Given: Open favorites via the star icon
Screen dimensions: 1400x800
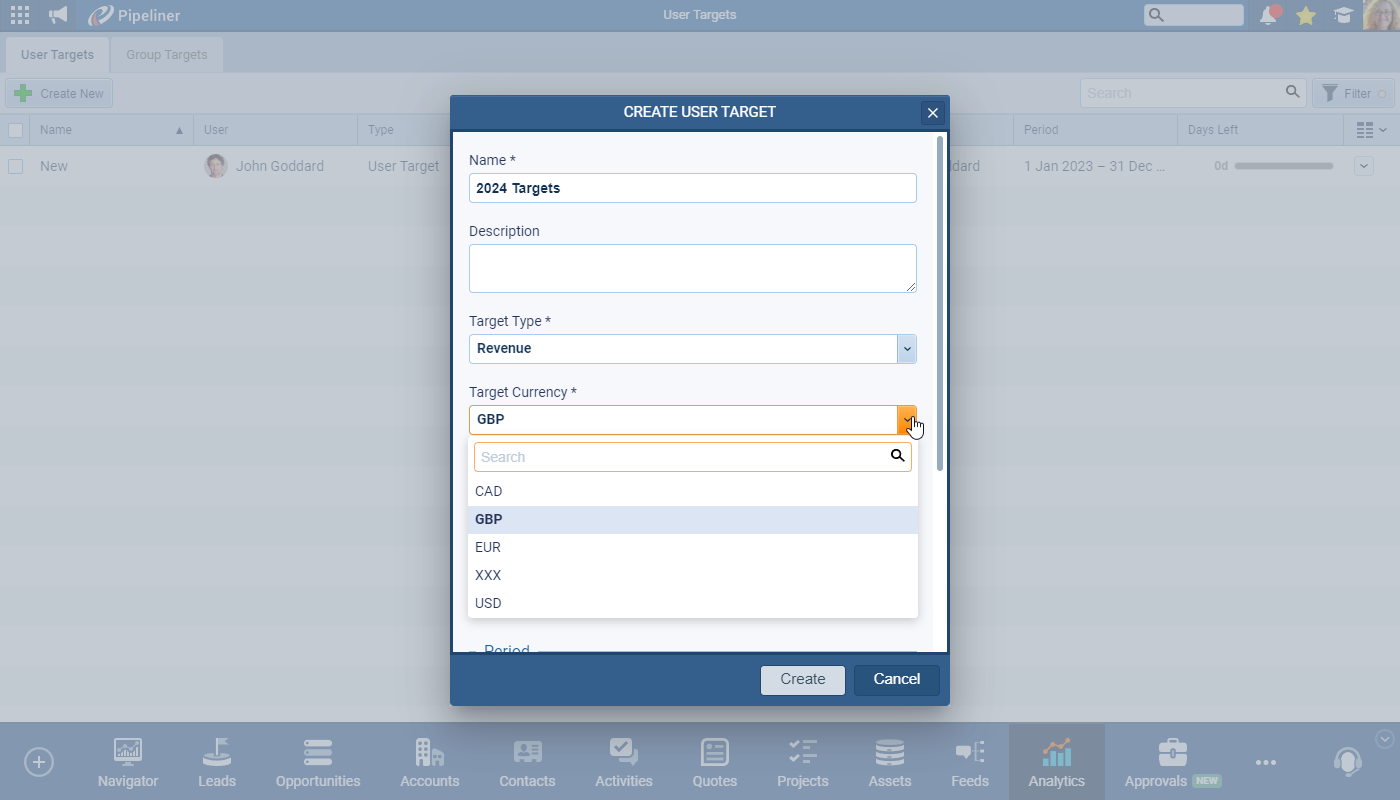Looking at the screenshot, I should 1305,15.
